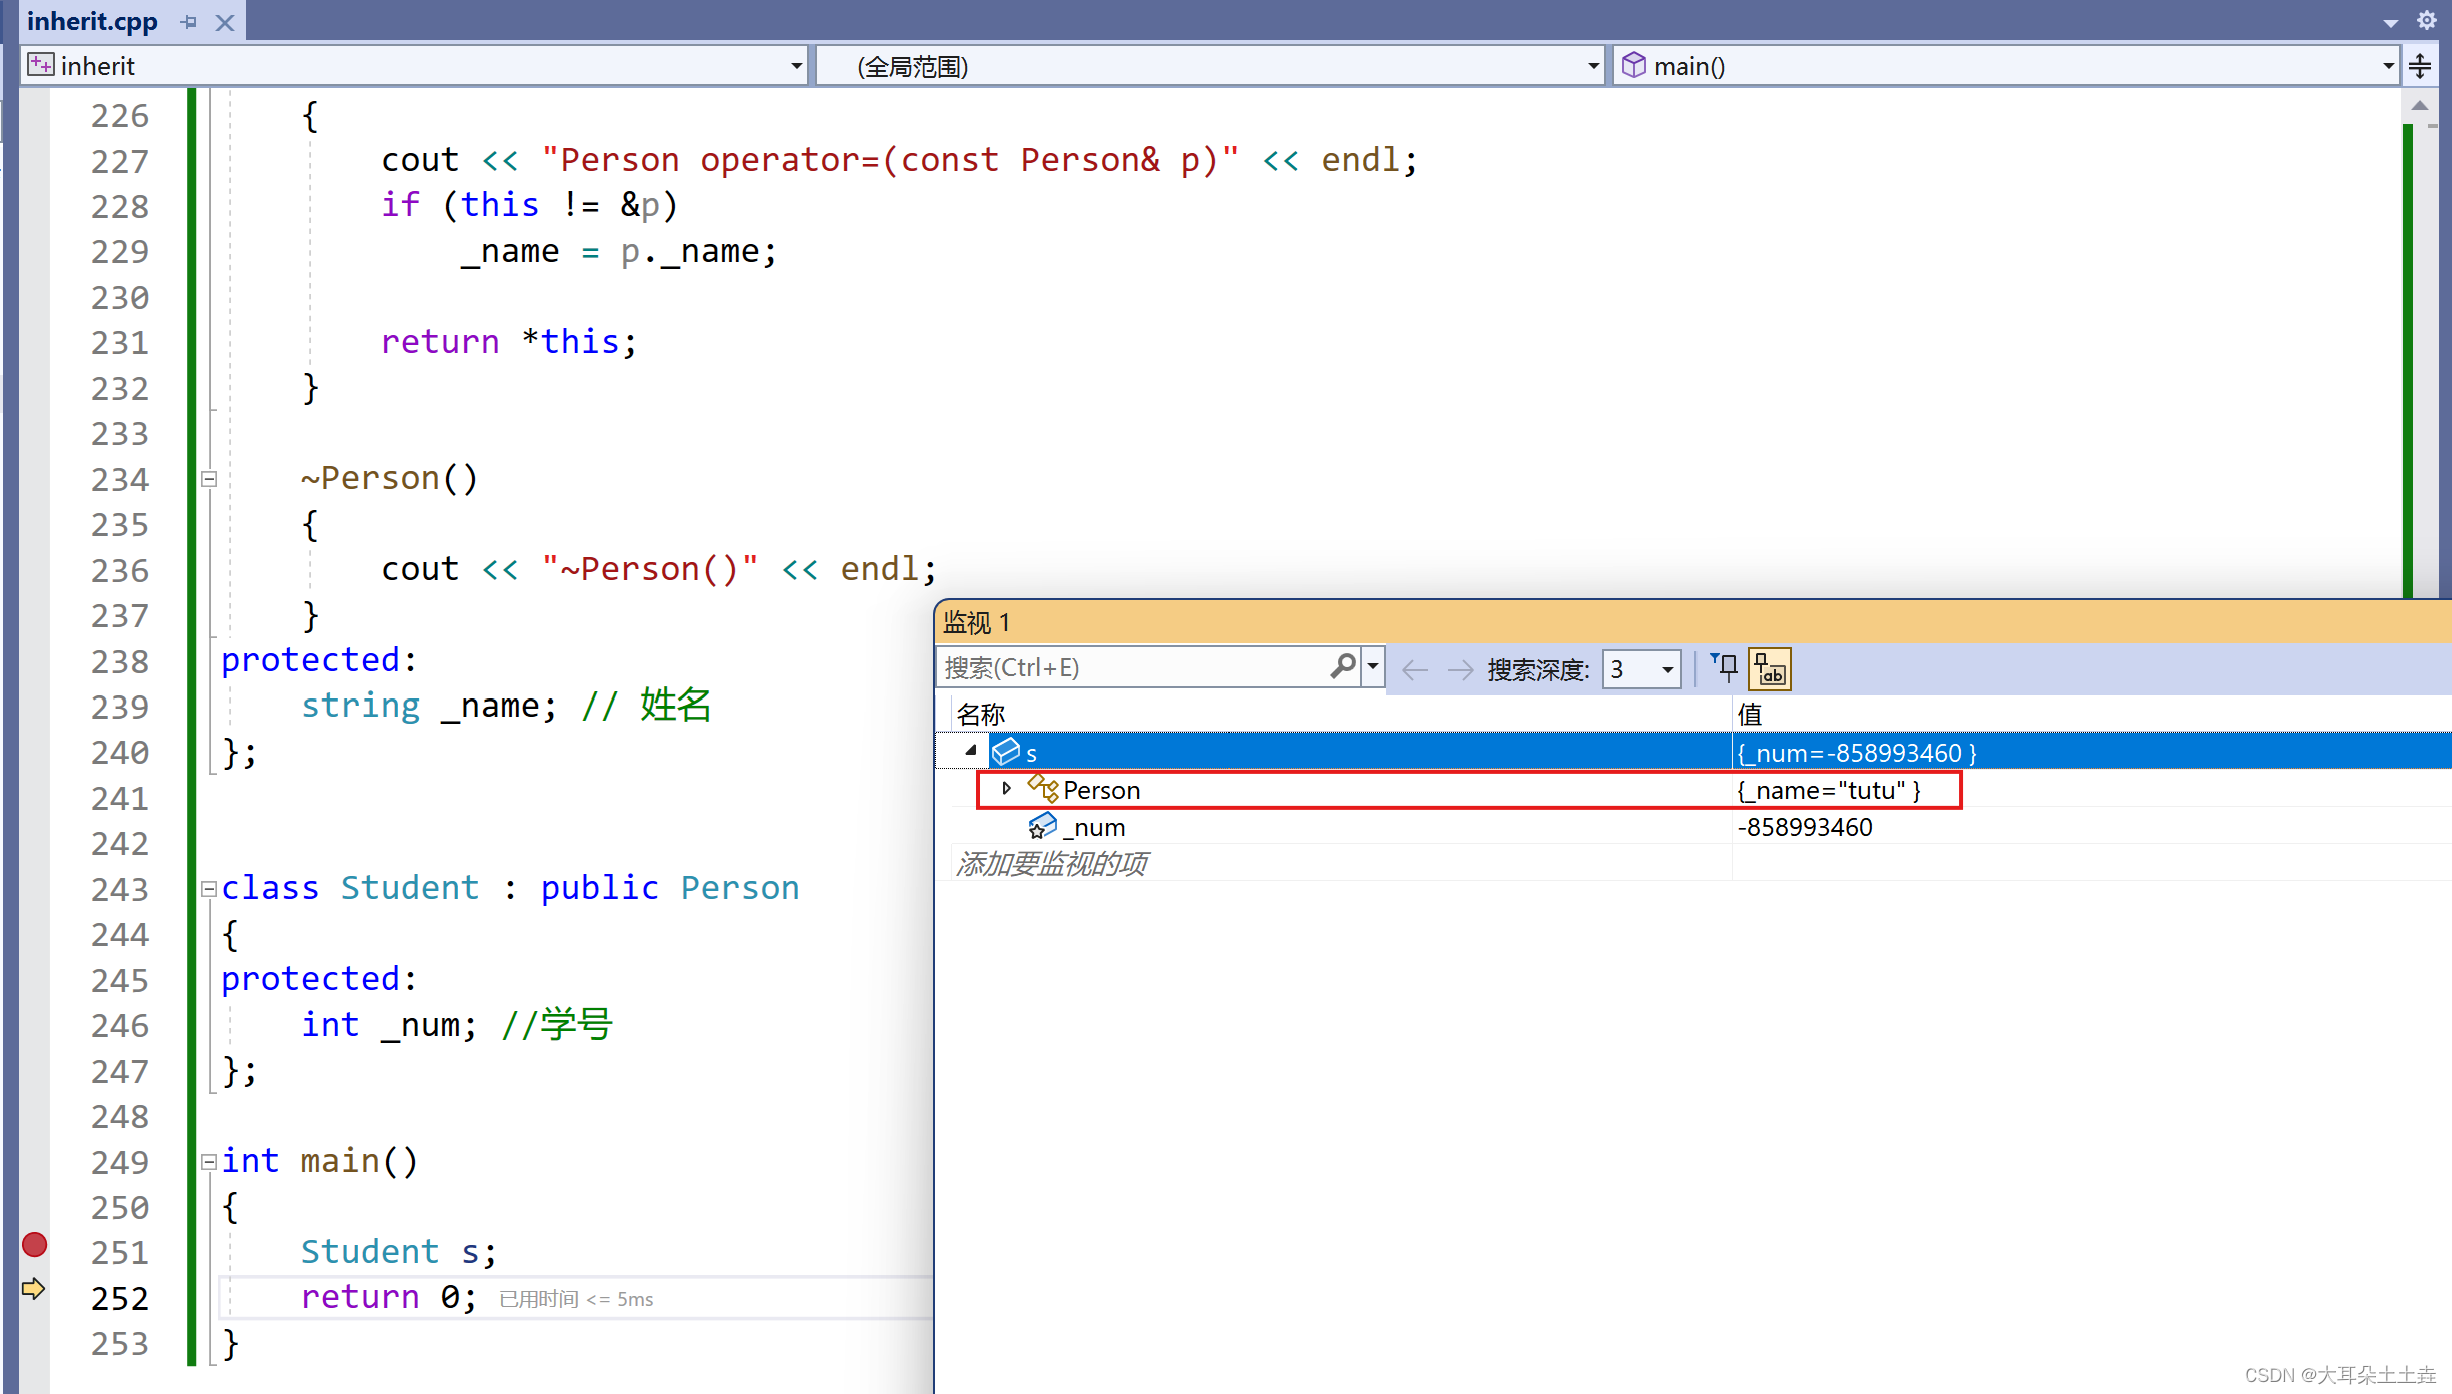This screenshot has height=1394, width=2452.
Task: Open the tab list dropdown arrow
Action: [x=2390, y=22]
